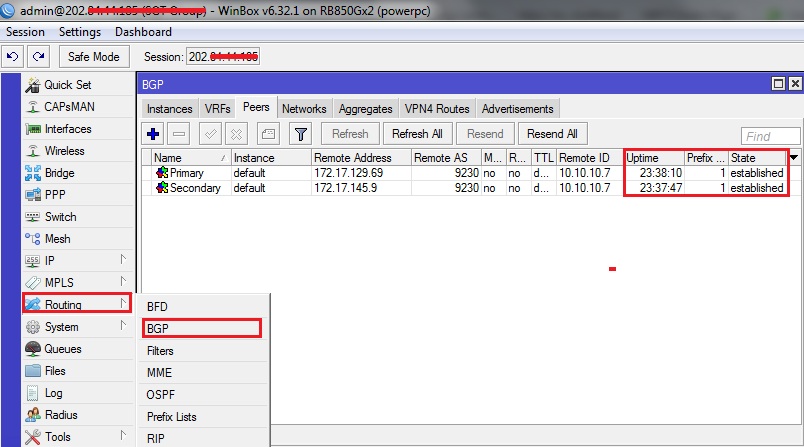Sort by the Uptime column header

[x=654, y=158]
